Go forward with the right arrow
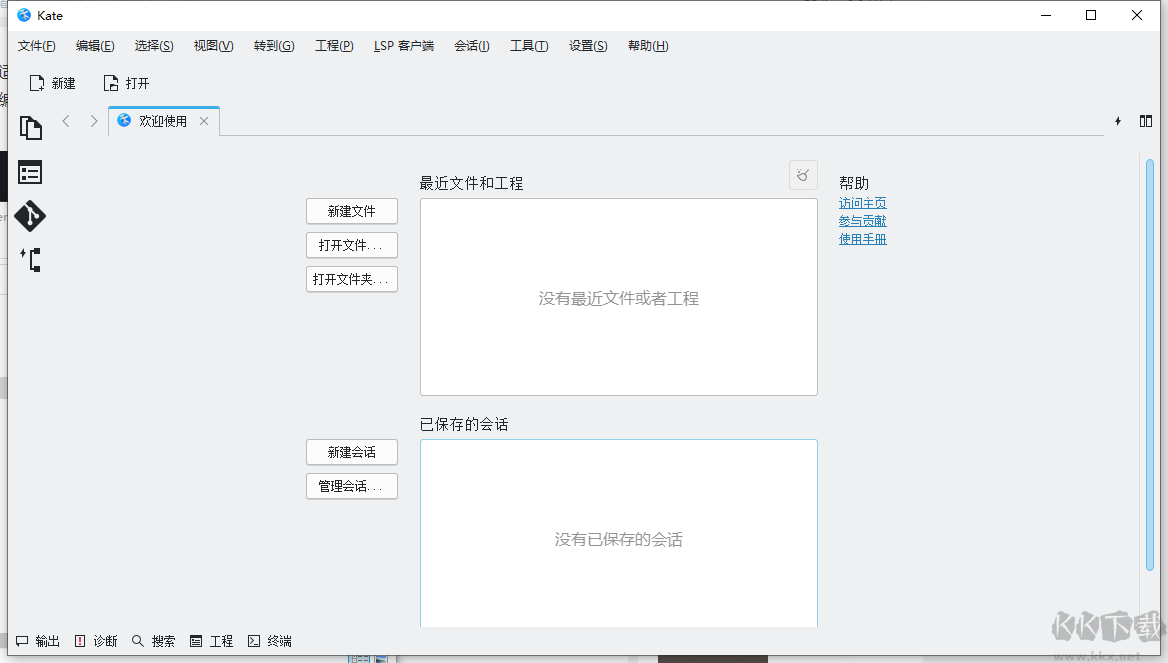Screen dimensions: 1168x663 (94, 121)
